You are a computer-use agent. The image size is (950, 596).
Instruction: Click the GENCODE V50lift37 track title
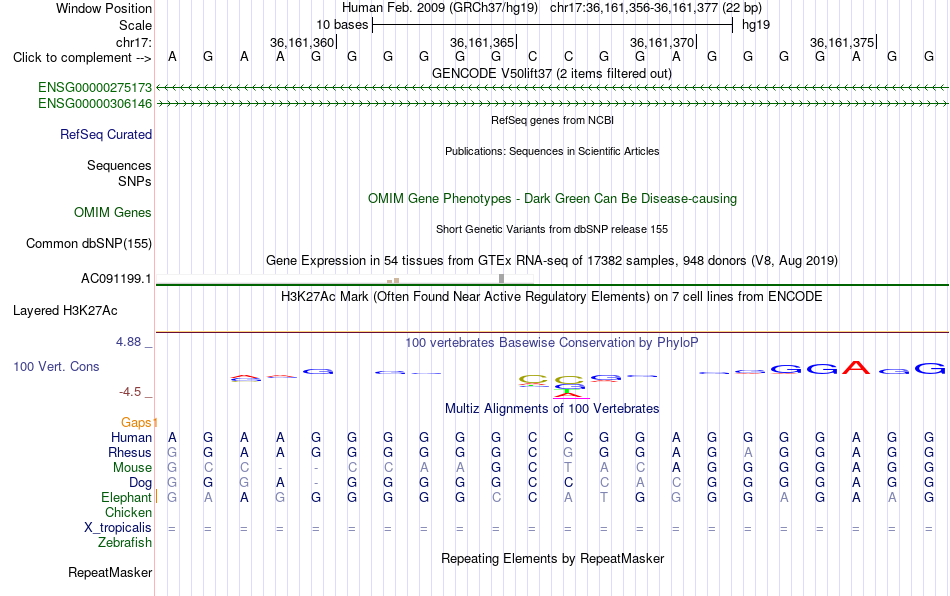click(552, 73)
